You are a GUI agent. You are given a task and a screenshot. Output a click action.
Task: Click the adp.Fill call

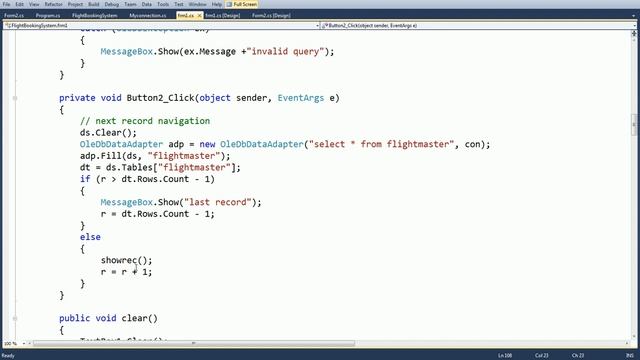155,156
